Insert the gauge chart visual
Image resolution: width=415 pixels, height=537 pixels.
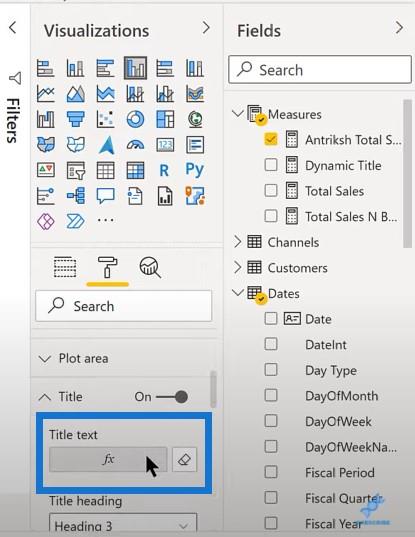click(x=135, y=145)
